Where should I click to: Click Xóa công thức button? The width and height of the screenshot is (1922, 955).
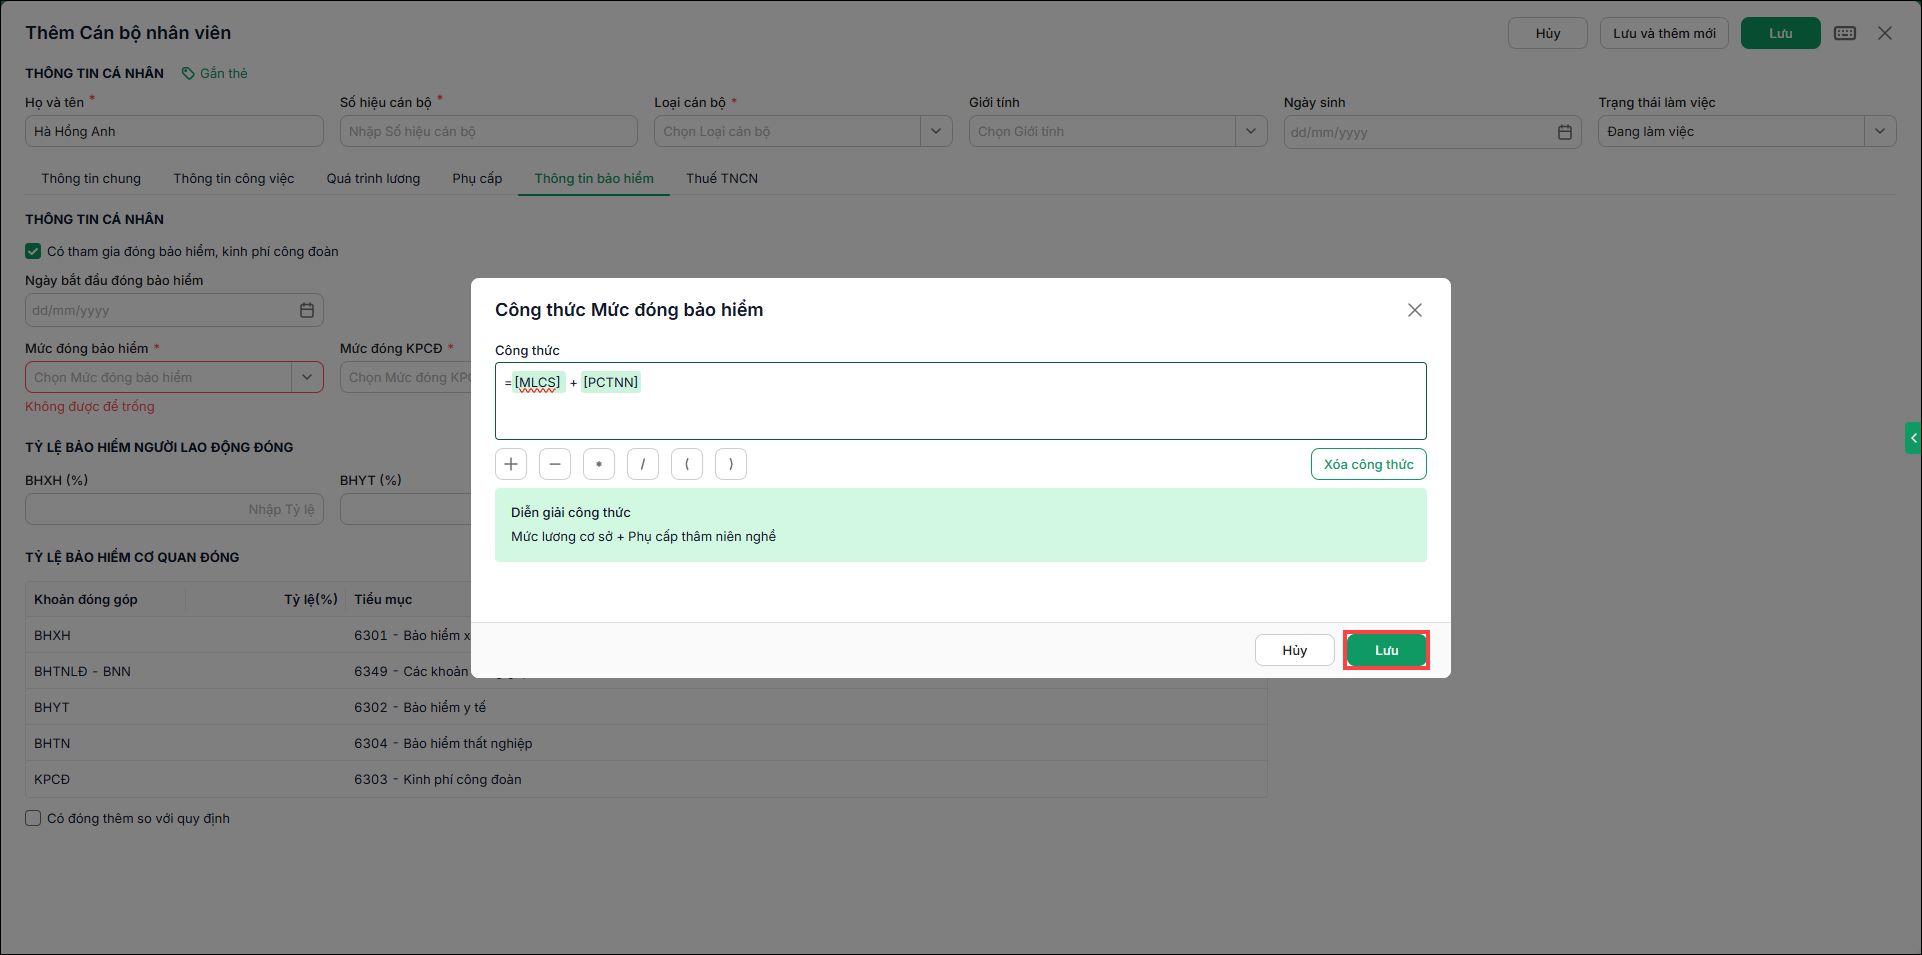[1369, 464]
